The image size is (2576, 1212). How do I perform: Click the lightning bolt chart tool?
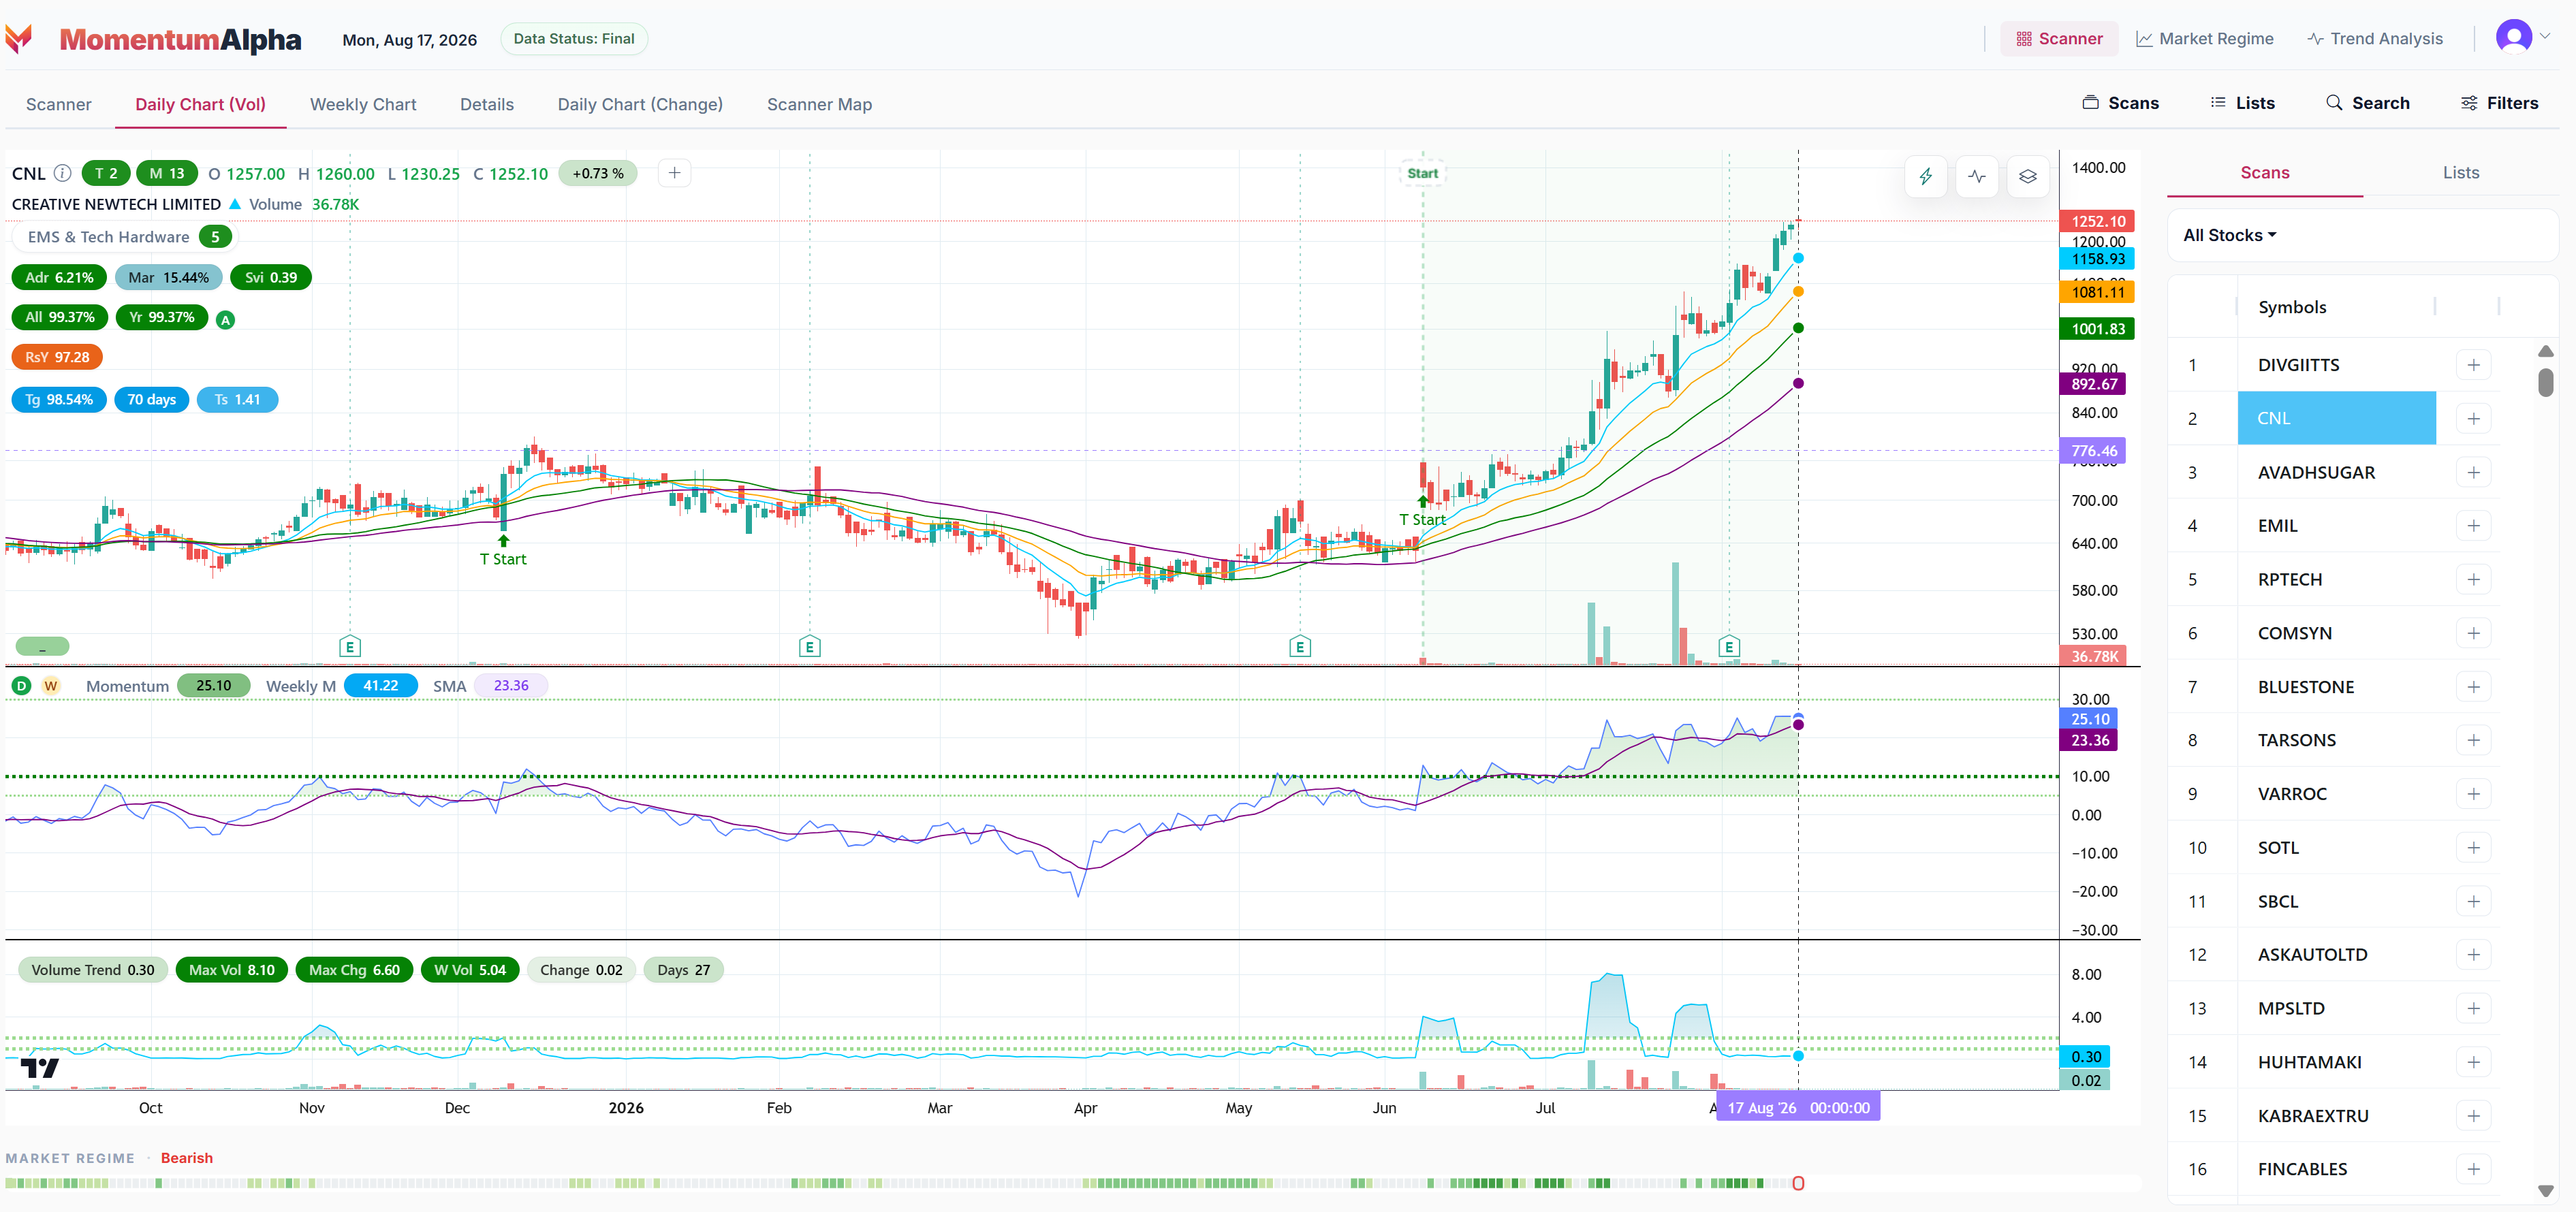pos(1925,177)
